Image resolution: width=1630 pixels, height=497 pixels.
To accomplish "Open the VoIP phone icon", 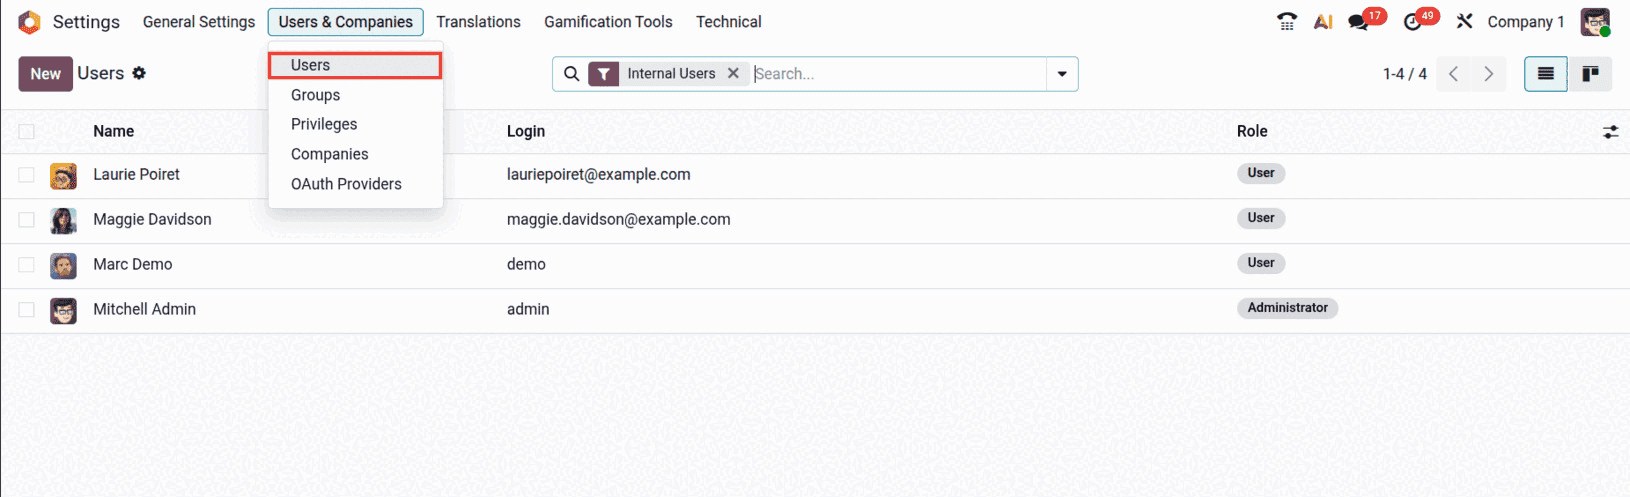I will [x=1287, y=22].
